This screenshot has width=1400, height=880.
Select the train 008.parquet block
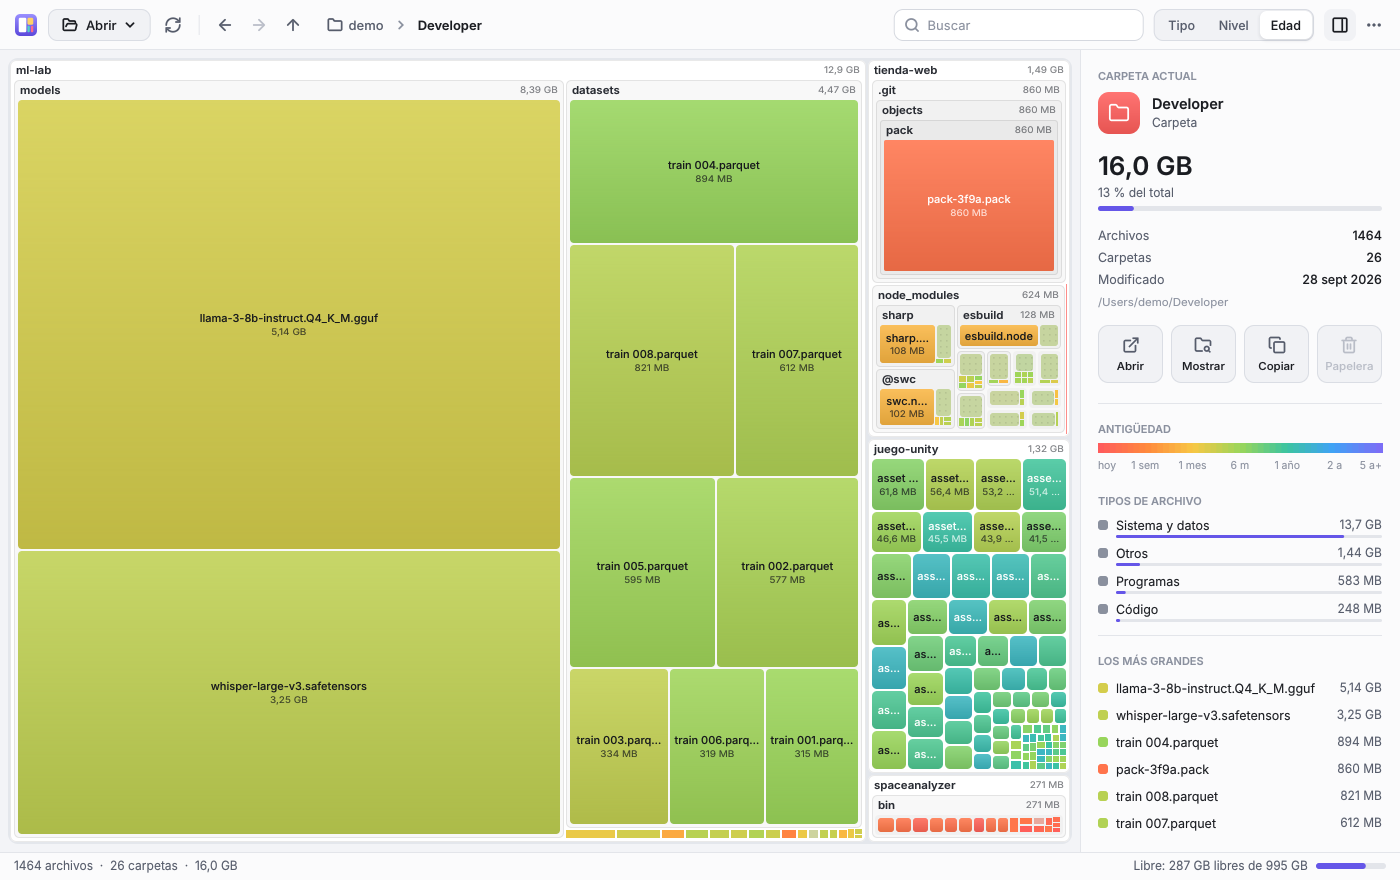652,360
